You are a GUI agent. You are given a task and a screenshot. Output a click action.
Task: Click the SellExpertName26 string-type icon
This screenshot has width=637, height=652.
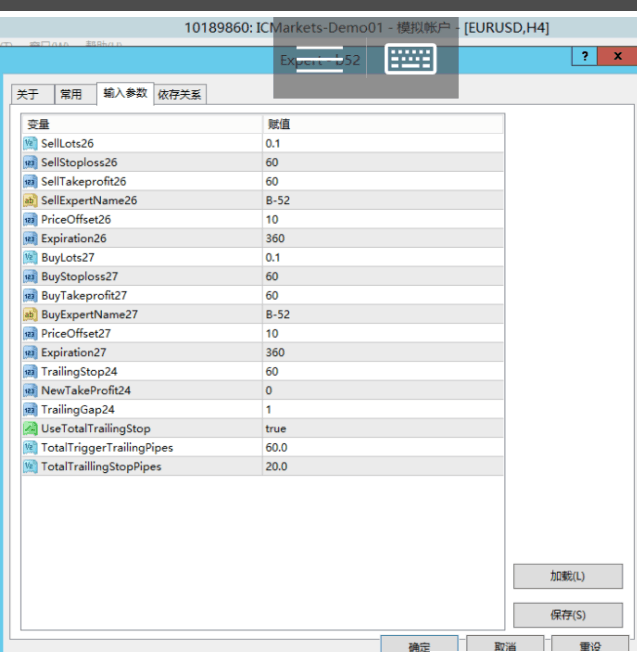[x=30, y=201]
